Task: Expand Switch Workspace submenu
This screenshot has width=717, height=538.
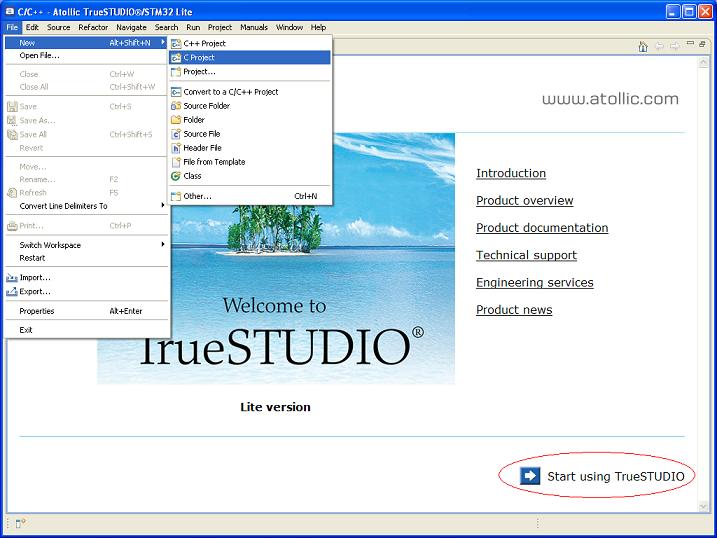Action: (86, 245)
